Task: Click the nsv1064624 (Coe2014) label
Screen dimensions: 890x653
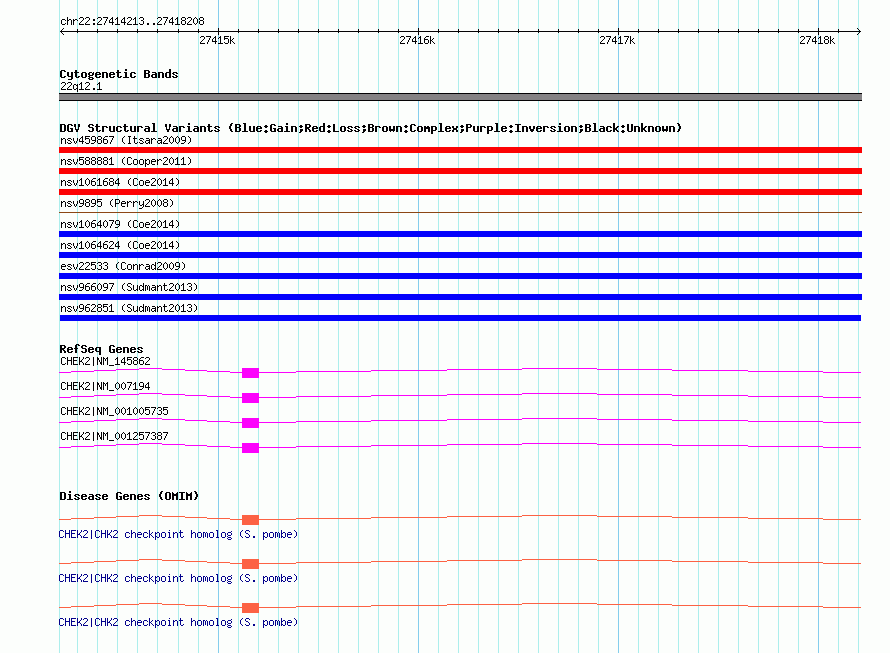Action: (120, 245)
